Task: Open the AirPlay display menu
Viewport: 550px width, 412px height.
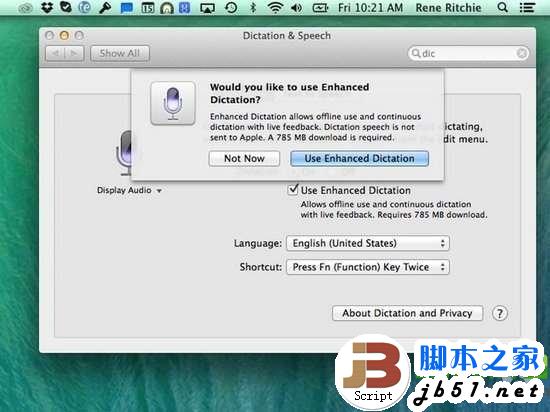Action: (207, 8)
